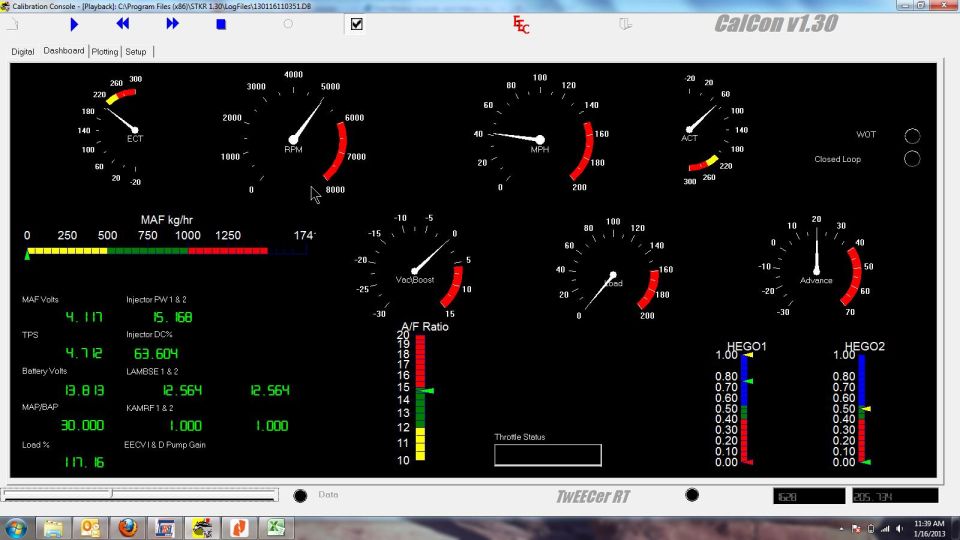Screen dimensions: 960x540
Task: Toggle the toolbar checkbox
Action: 356,24
